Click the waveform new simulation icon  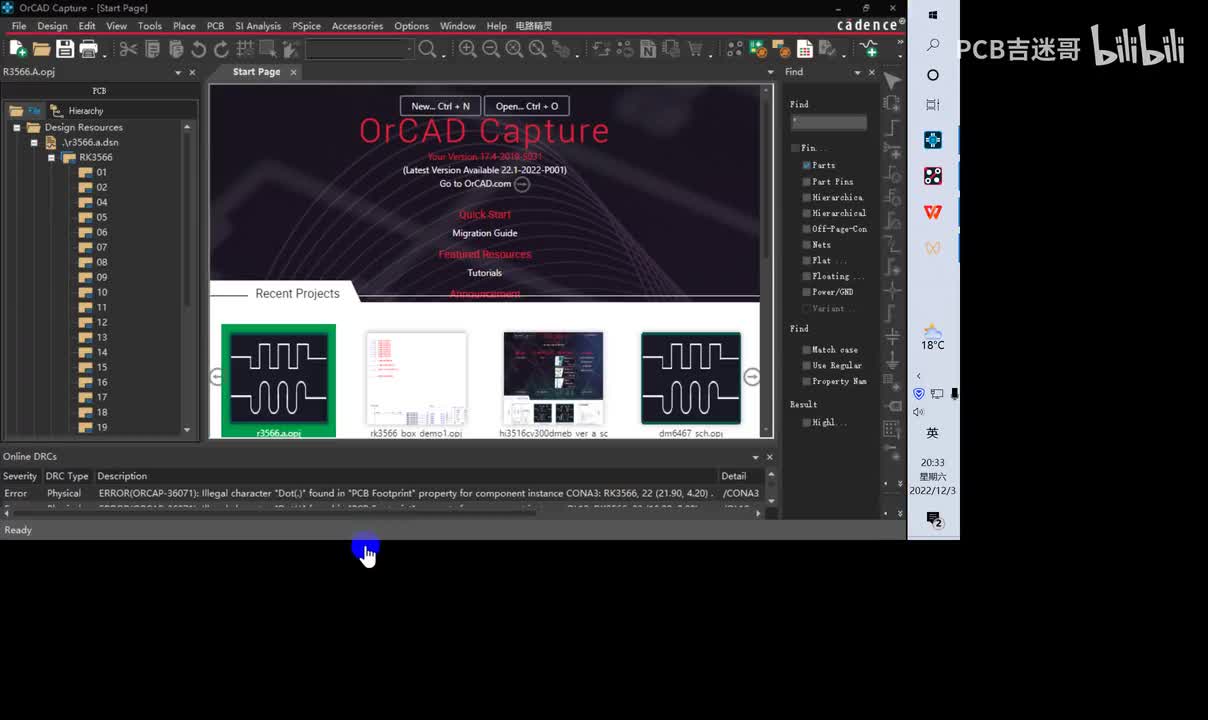click(x=869, y=48)
